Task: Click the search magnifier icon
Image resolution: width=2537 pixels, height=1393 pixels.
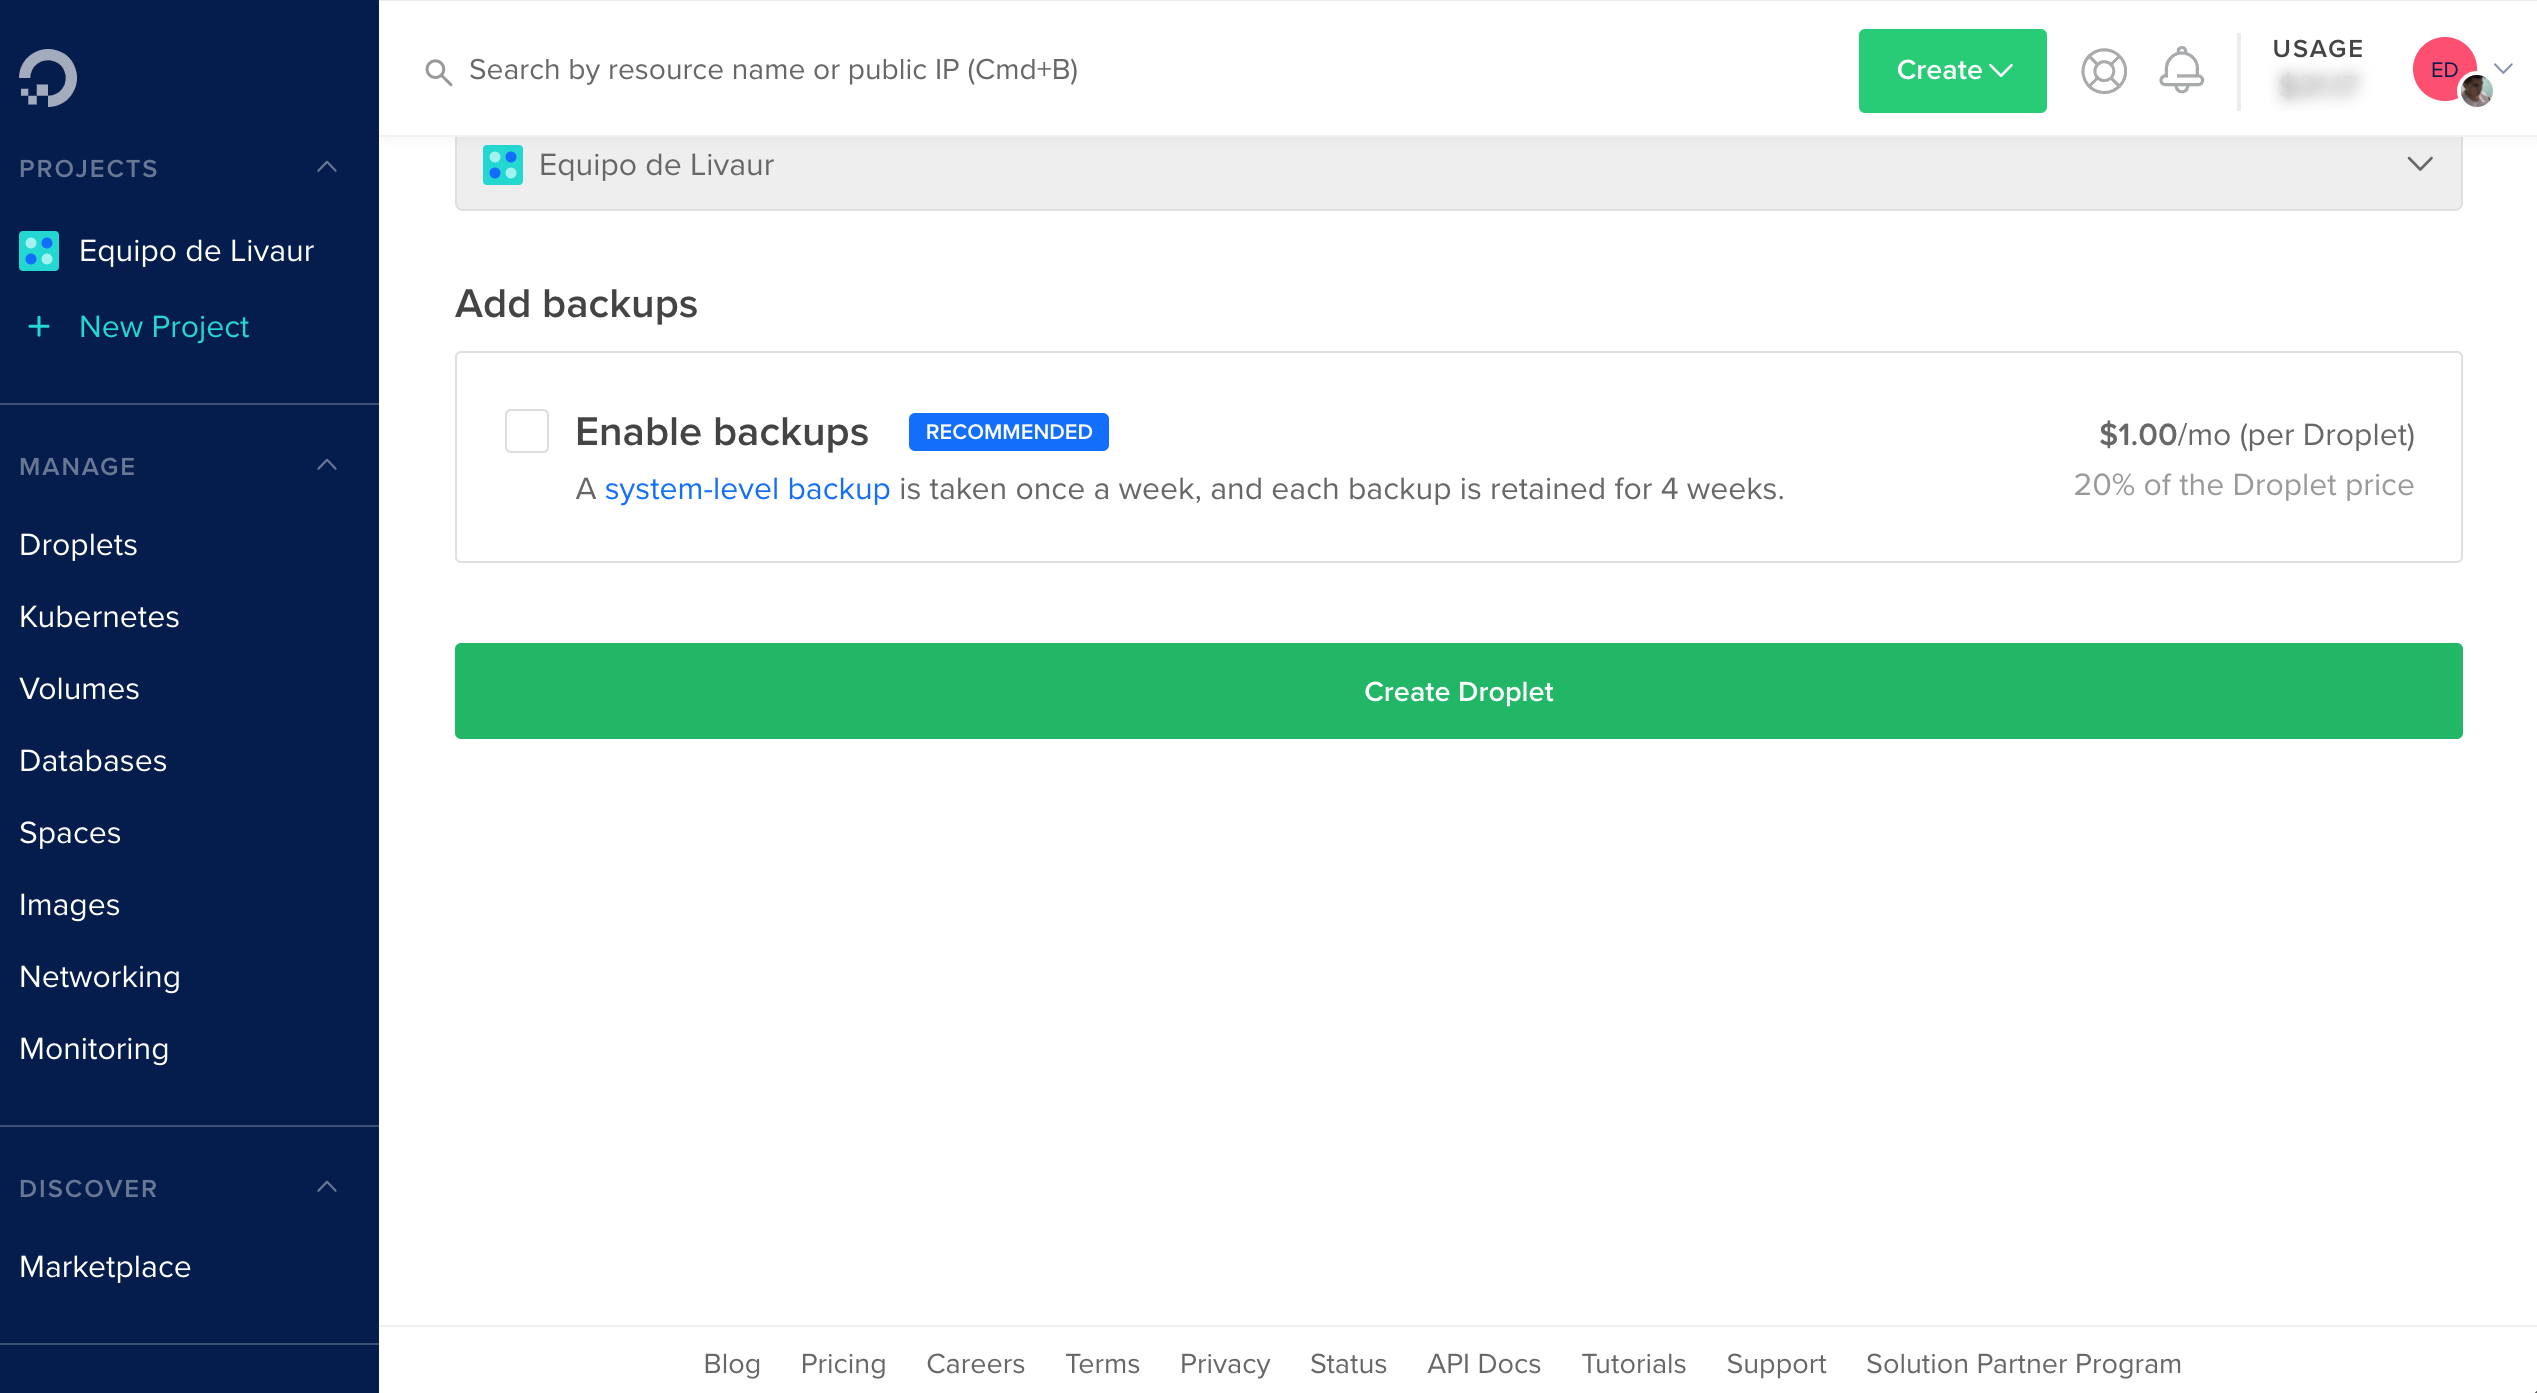Action: coord(438,71)
